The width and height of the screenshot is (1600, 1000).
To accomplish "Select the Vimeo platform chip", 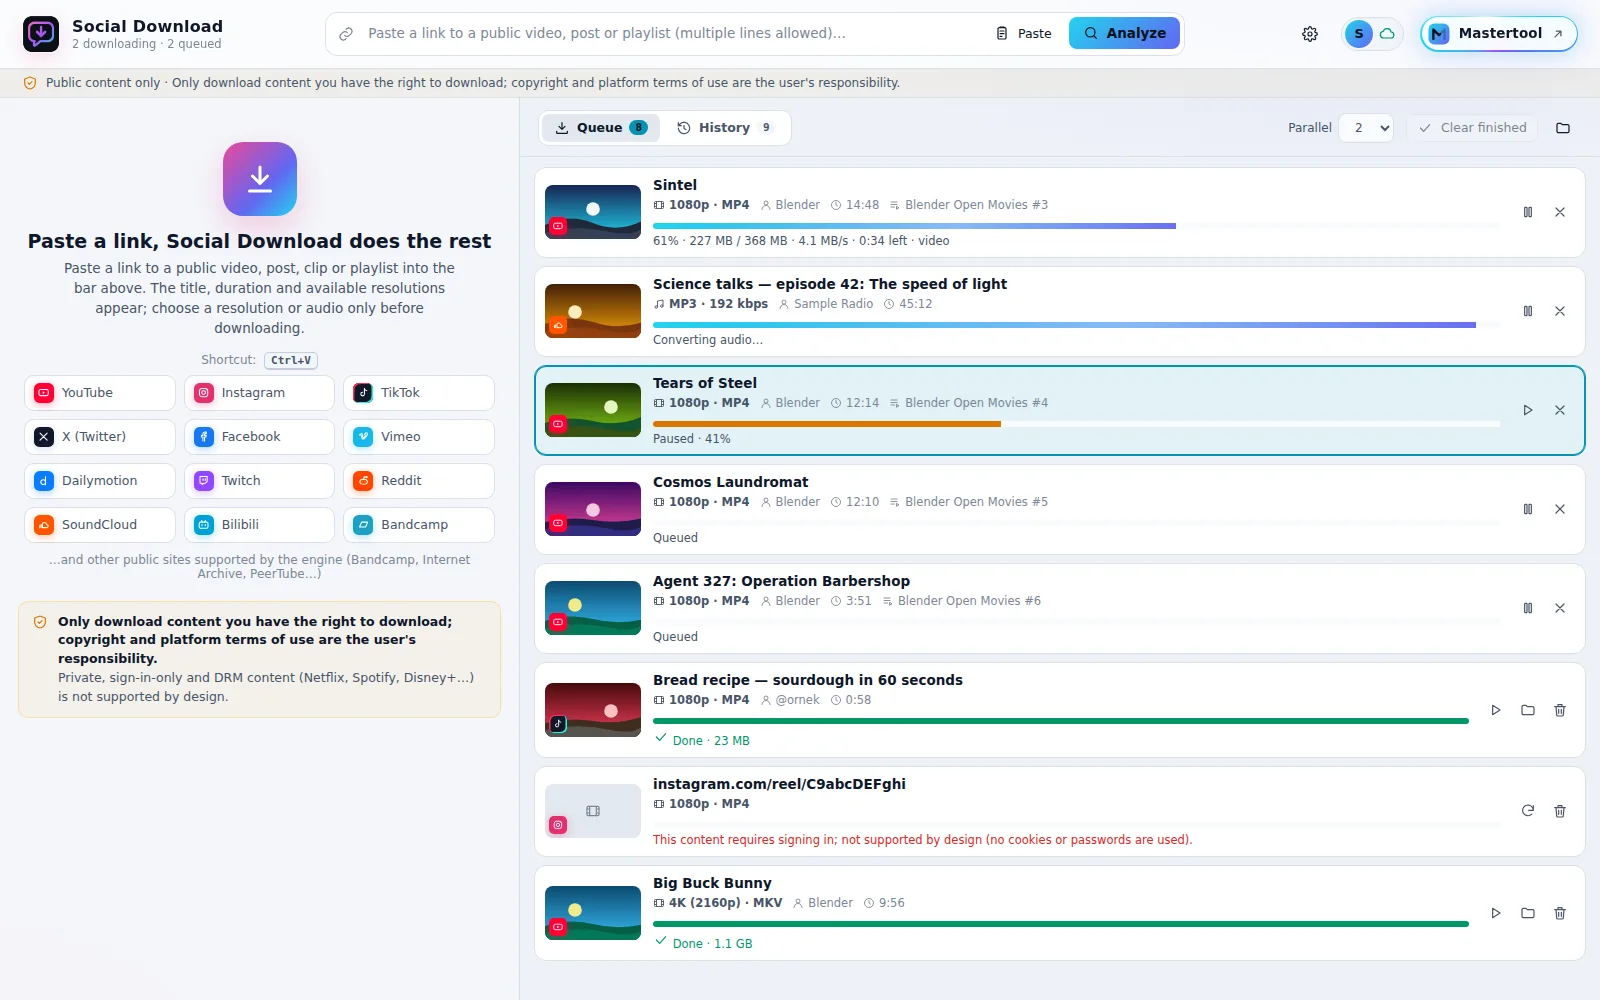I will click(x=419, y=437).
